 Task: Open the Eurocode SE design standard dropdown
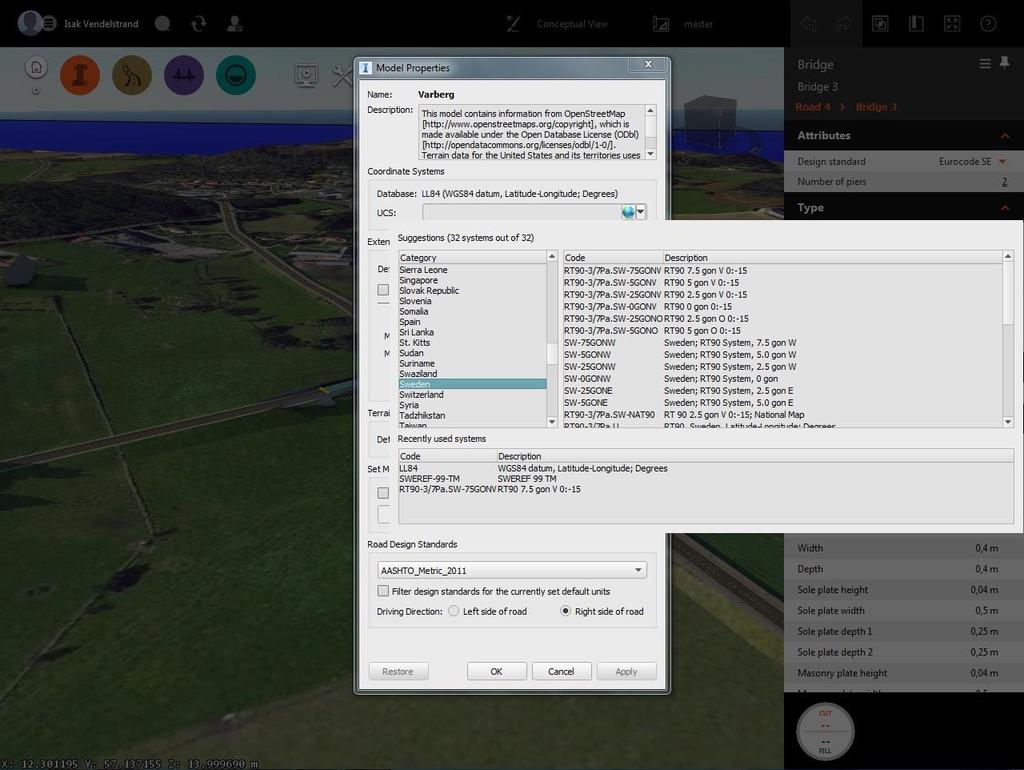(x=972, y=161)
